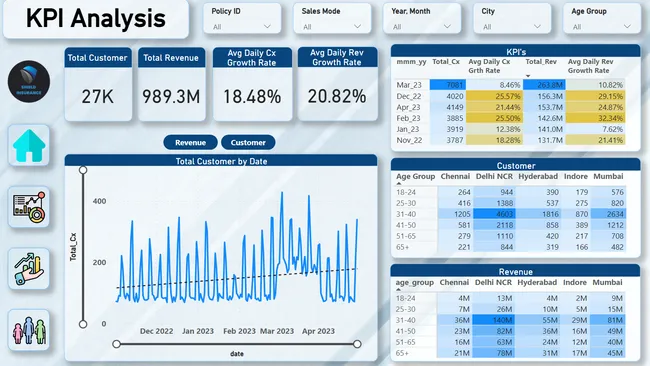The width and height of the screenshot is (650, 366).
Task: Sort KPI table by mmm_yy header
Action: click(411, 62)
